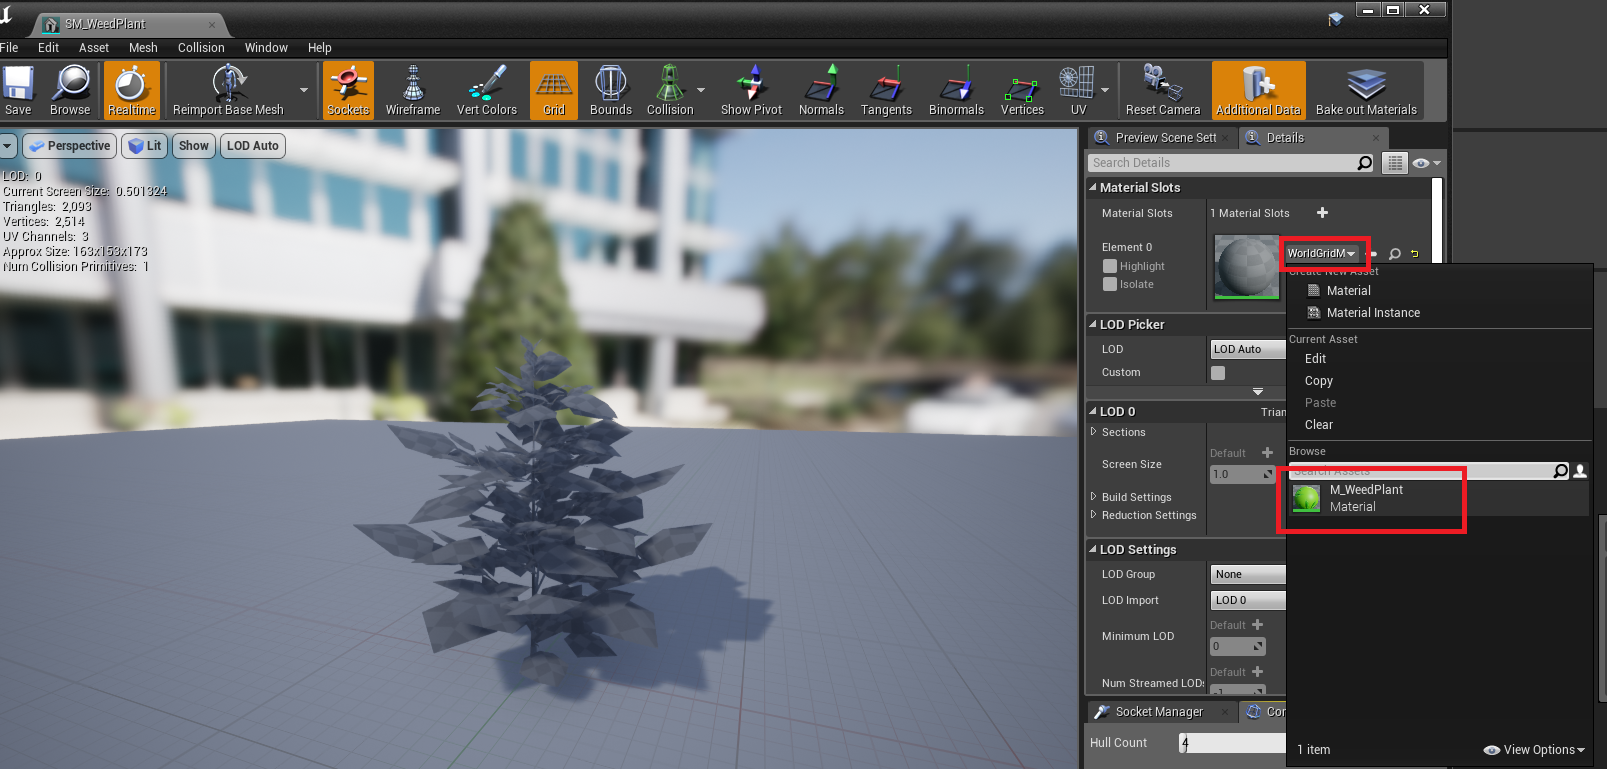Open View Options in asset picker

click(1535, 750)
